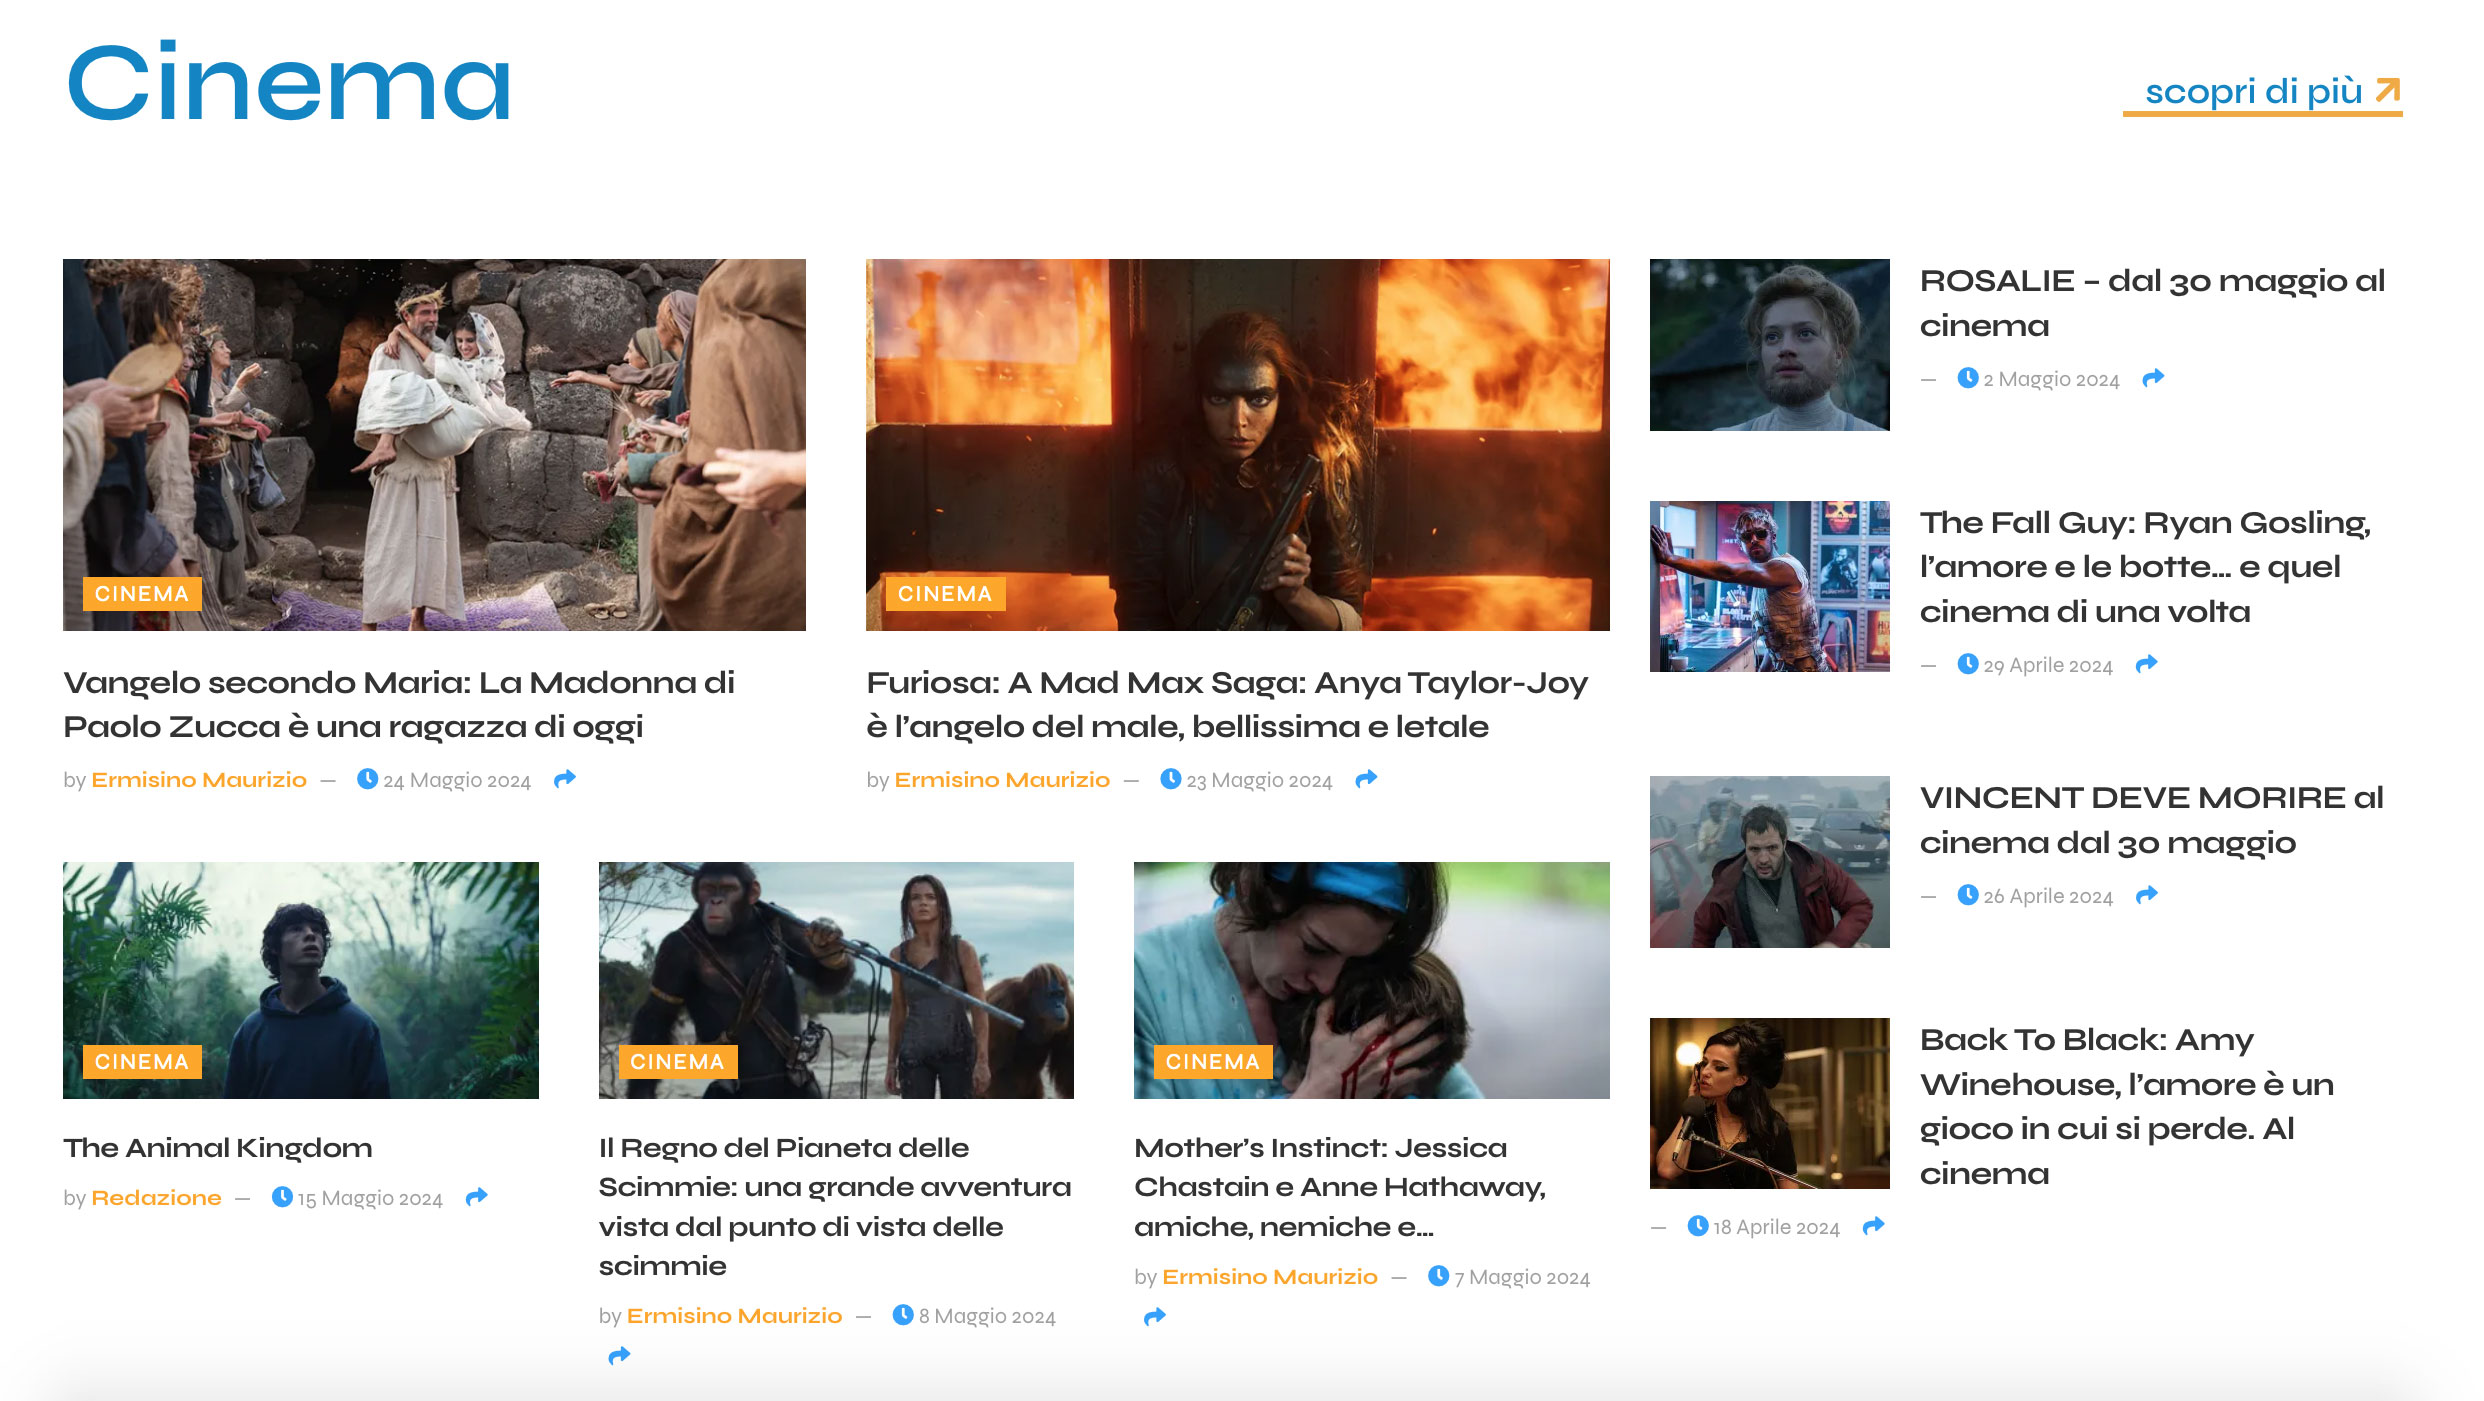
Task: Click share arrow next to 23 Maggio 2024
Action: tap(1366, 779)
